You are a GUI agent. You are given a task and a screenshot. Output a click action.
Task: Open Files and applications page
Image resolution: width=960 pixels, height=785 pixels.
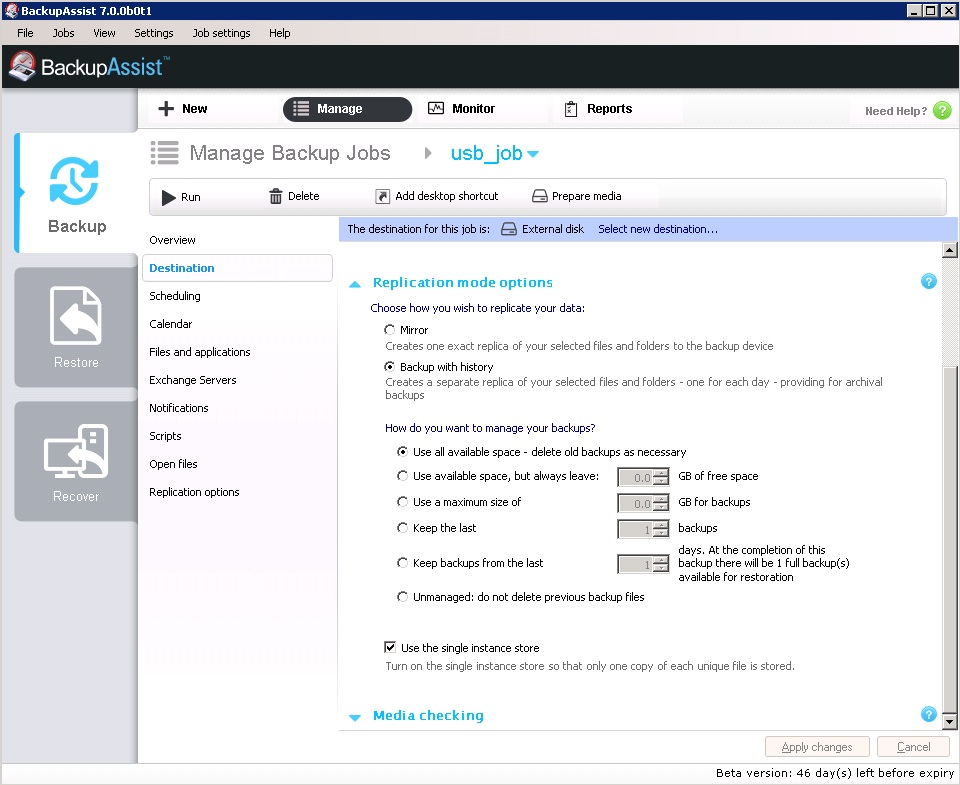coord(200,352)
